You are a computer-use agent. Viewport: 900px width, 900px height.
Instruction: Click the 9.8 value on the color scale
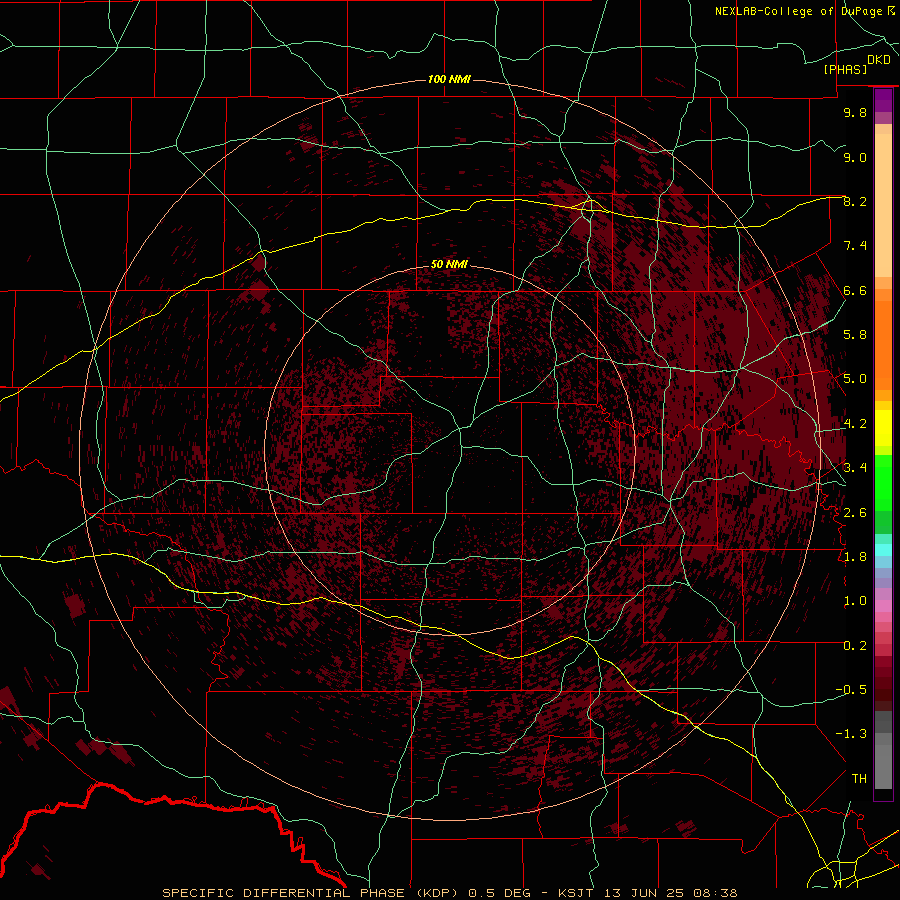[x=855, y=112]
